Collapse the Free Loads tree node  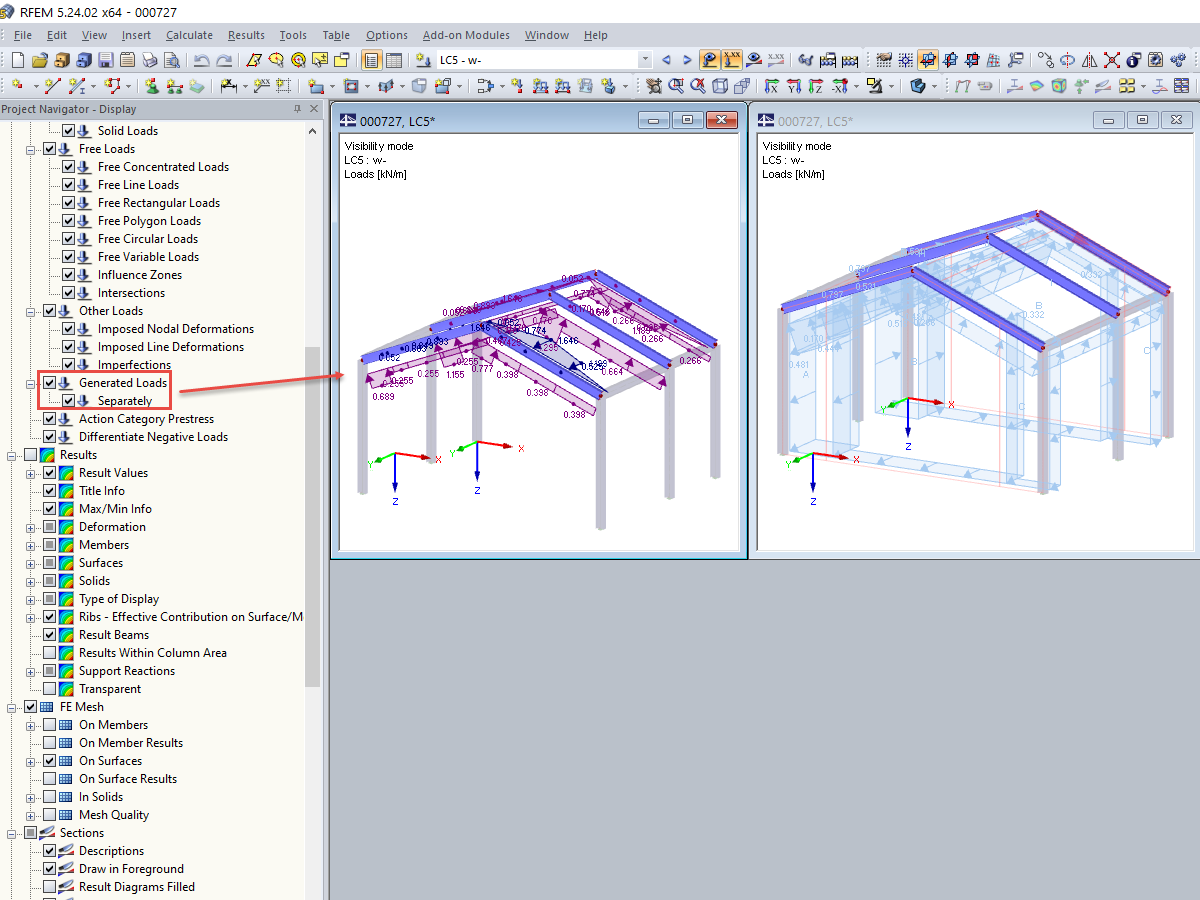(31, 149)
